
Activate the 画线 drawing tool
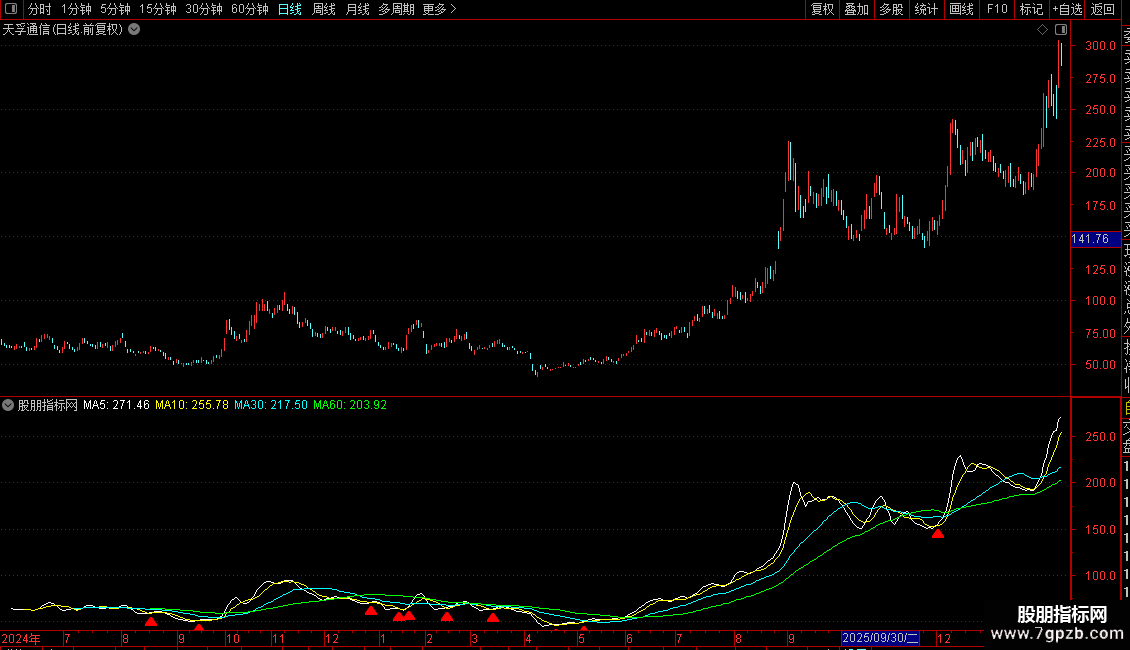(961, 9)
